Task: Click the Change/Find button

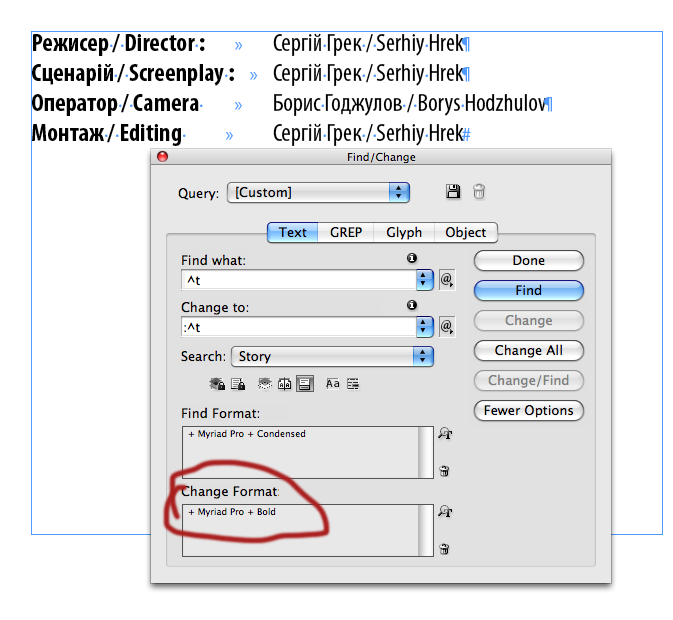Action: click(528, 381)
